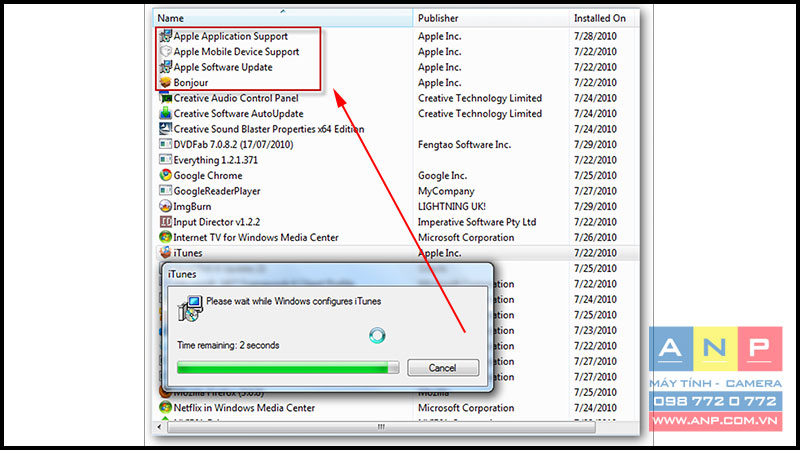Select the "Apple Application Support" row text
Screen dimensions: 800x450
coord(231,36)
